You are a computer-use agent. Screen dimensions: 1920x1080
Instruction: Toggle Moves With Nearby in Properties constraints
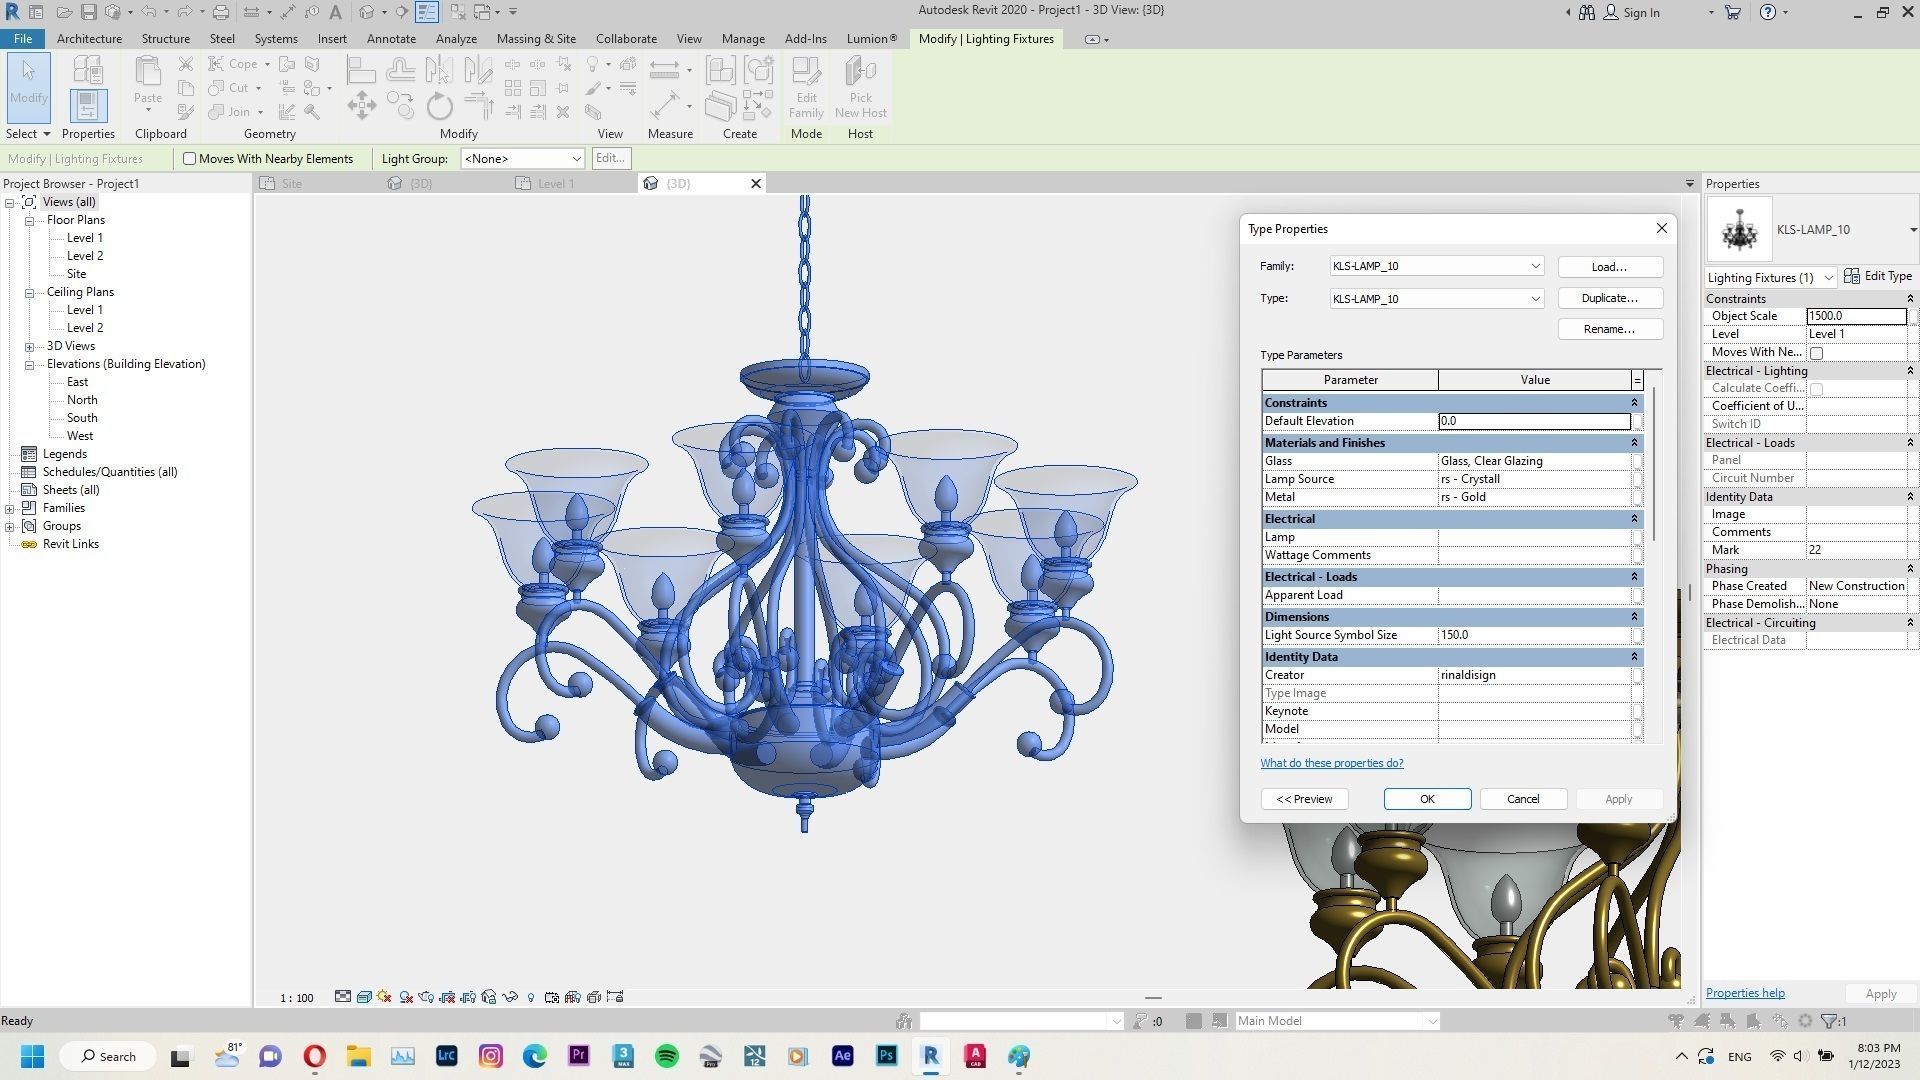coord(1817,352)
